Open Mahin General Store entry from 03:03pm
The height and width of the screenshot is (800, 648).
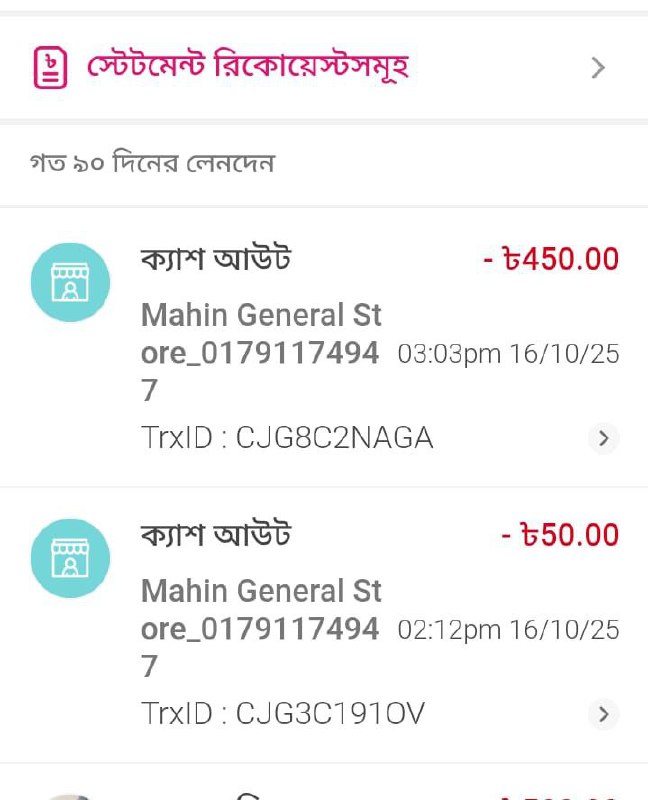[x=260, y=352]
